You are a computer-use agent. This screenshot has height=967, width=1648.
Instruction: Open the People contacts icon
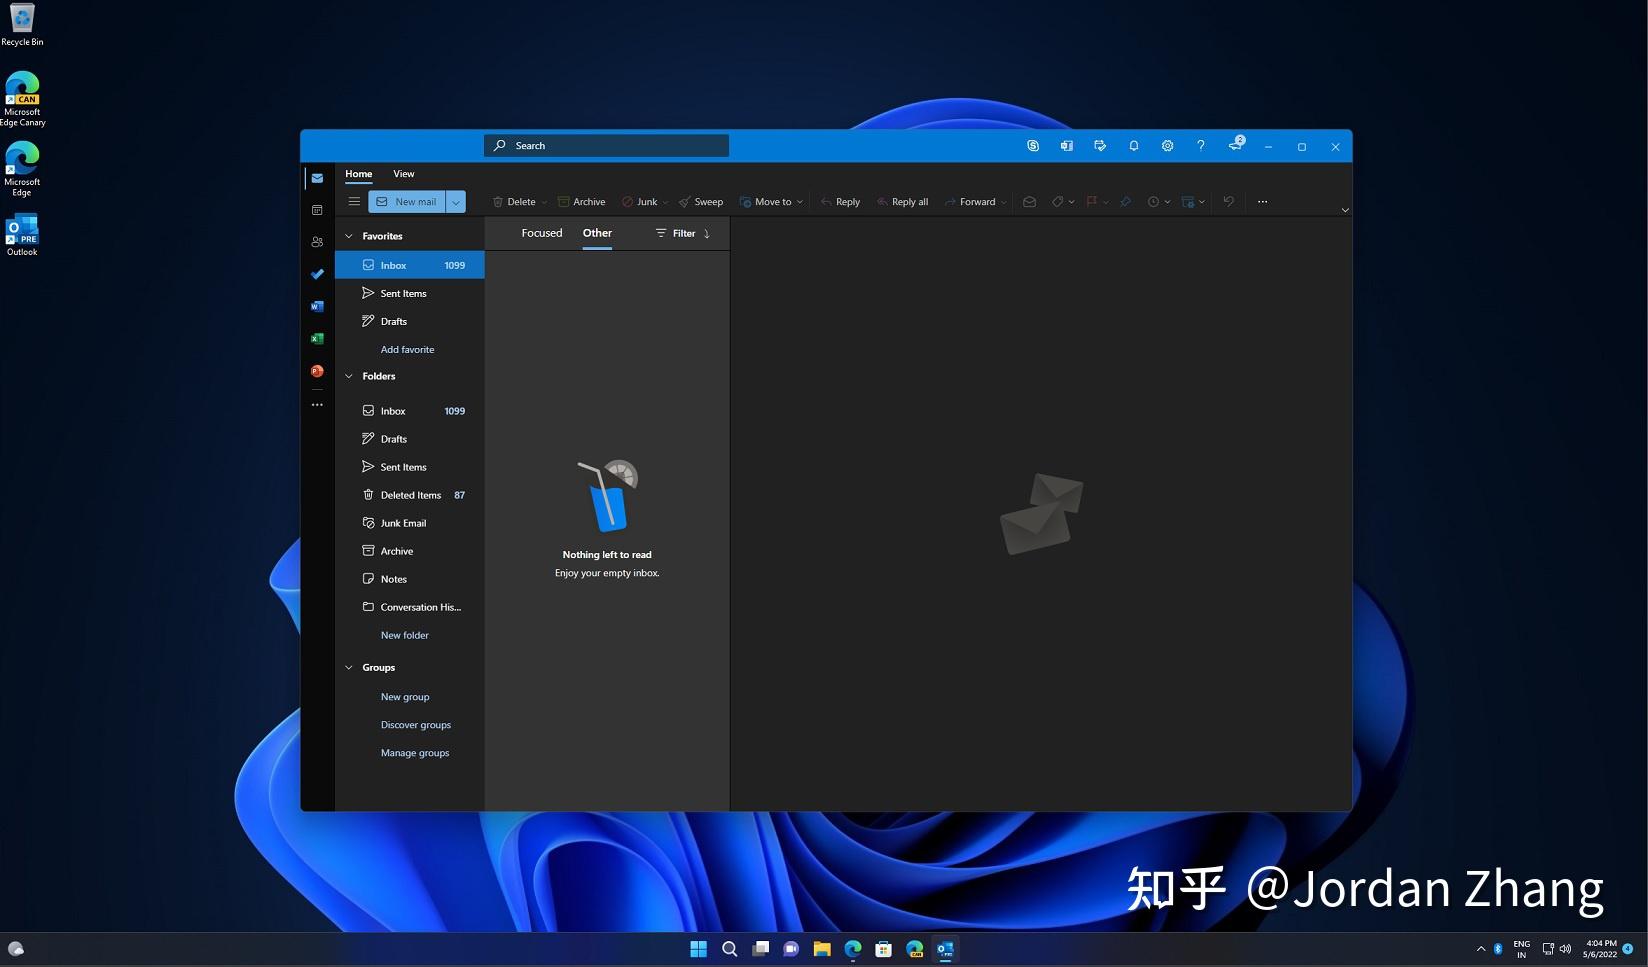click(x=317, y=242)
